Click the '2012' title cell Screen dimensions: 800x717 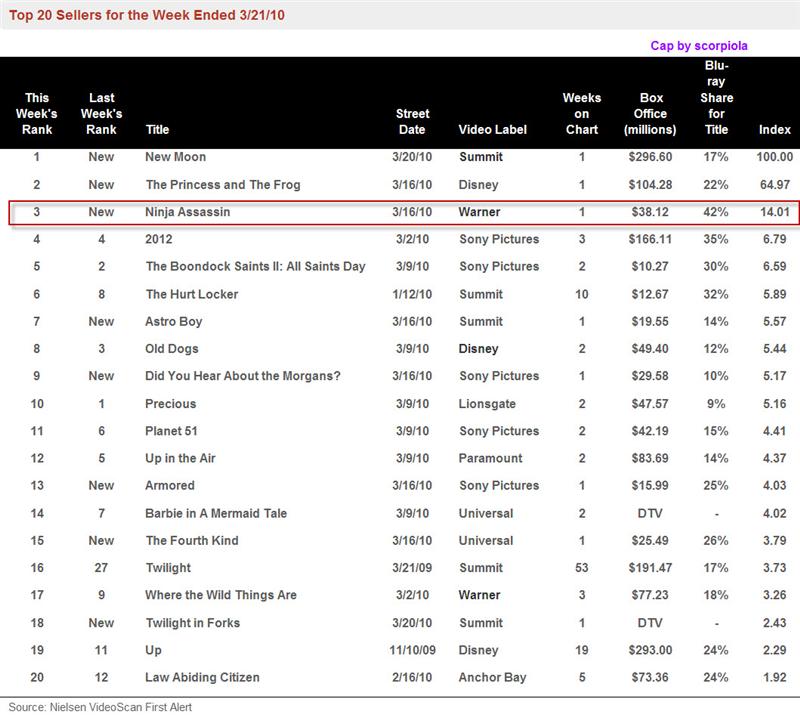coord(159,239)
